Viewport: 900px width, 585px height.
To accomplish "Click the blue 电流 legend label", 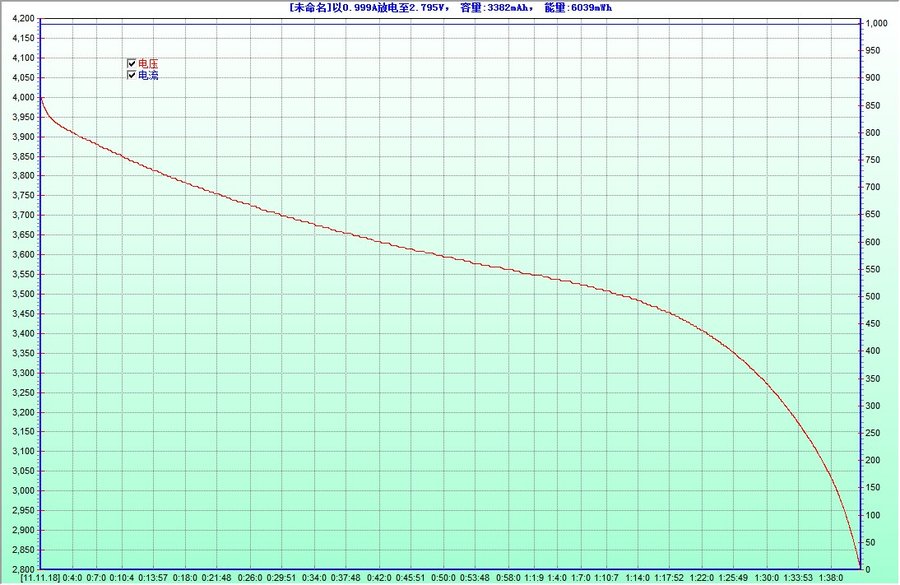I will click(148, 75).
